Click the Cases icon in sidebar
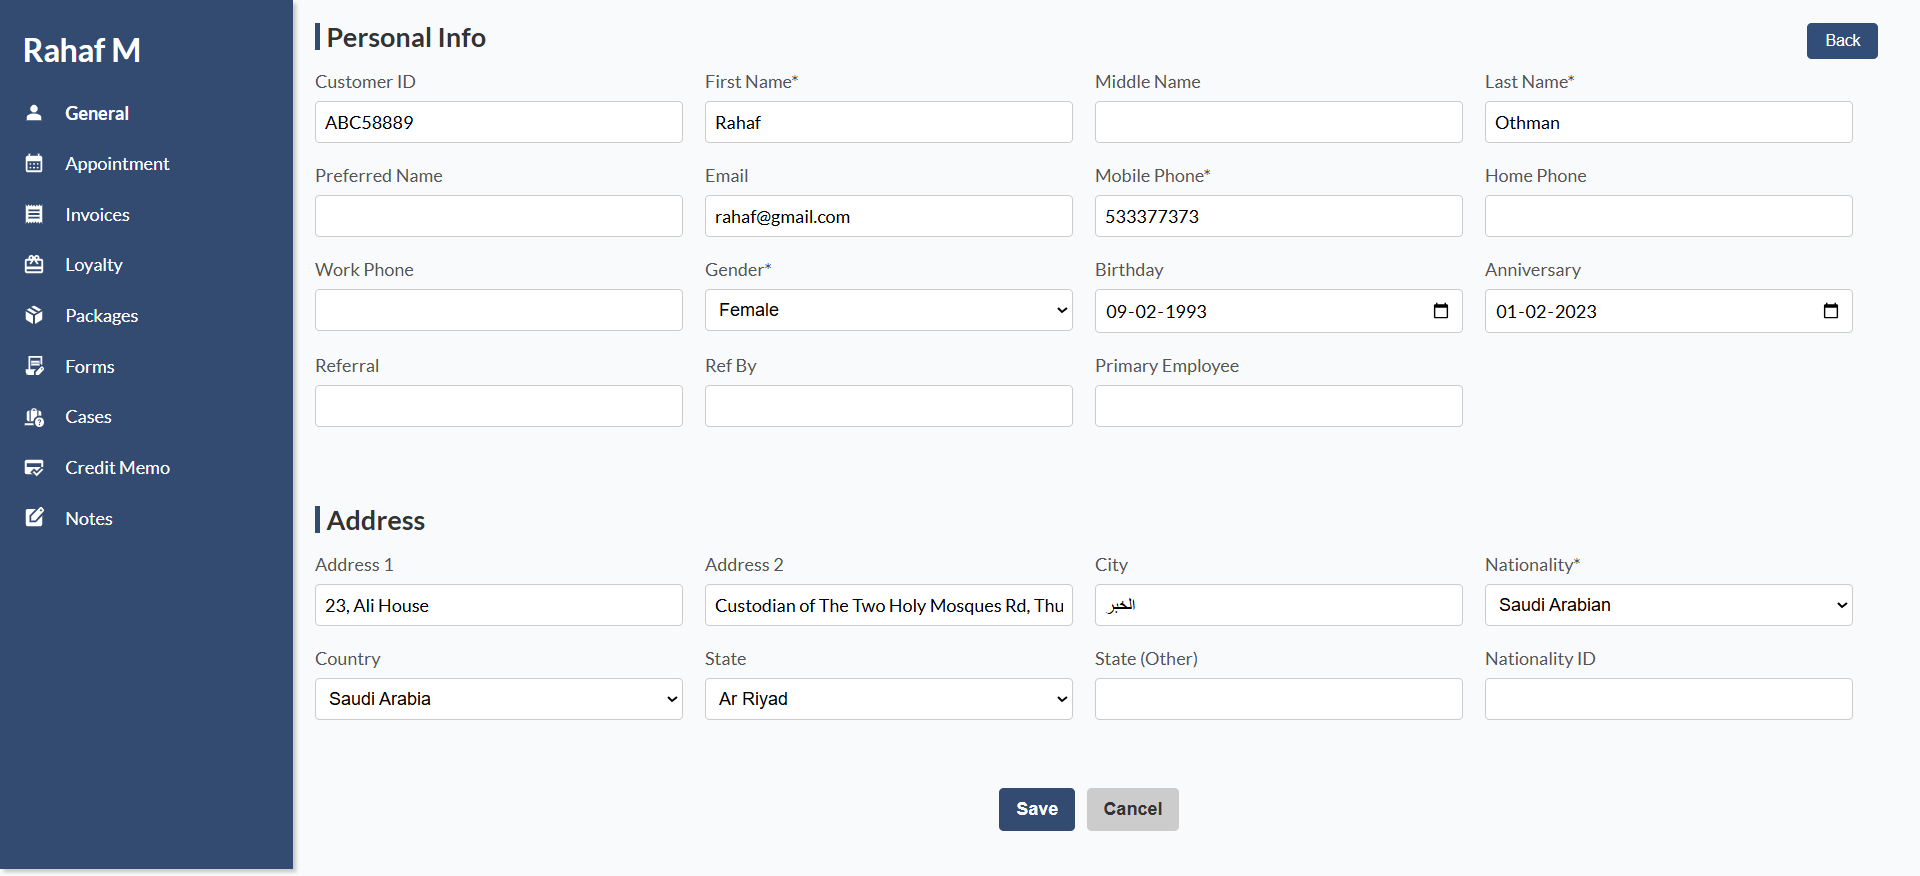The height and width of the screenshot is (876, 1920). tap(34, 417)
